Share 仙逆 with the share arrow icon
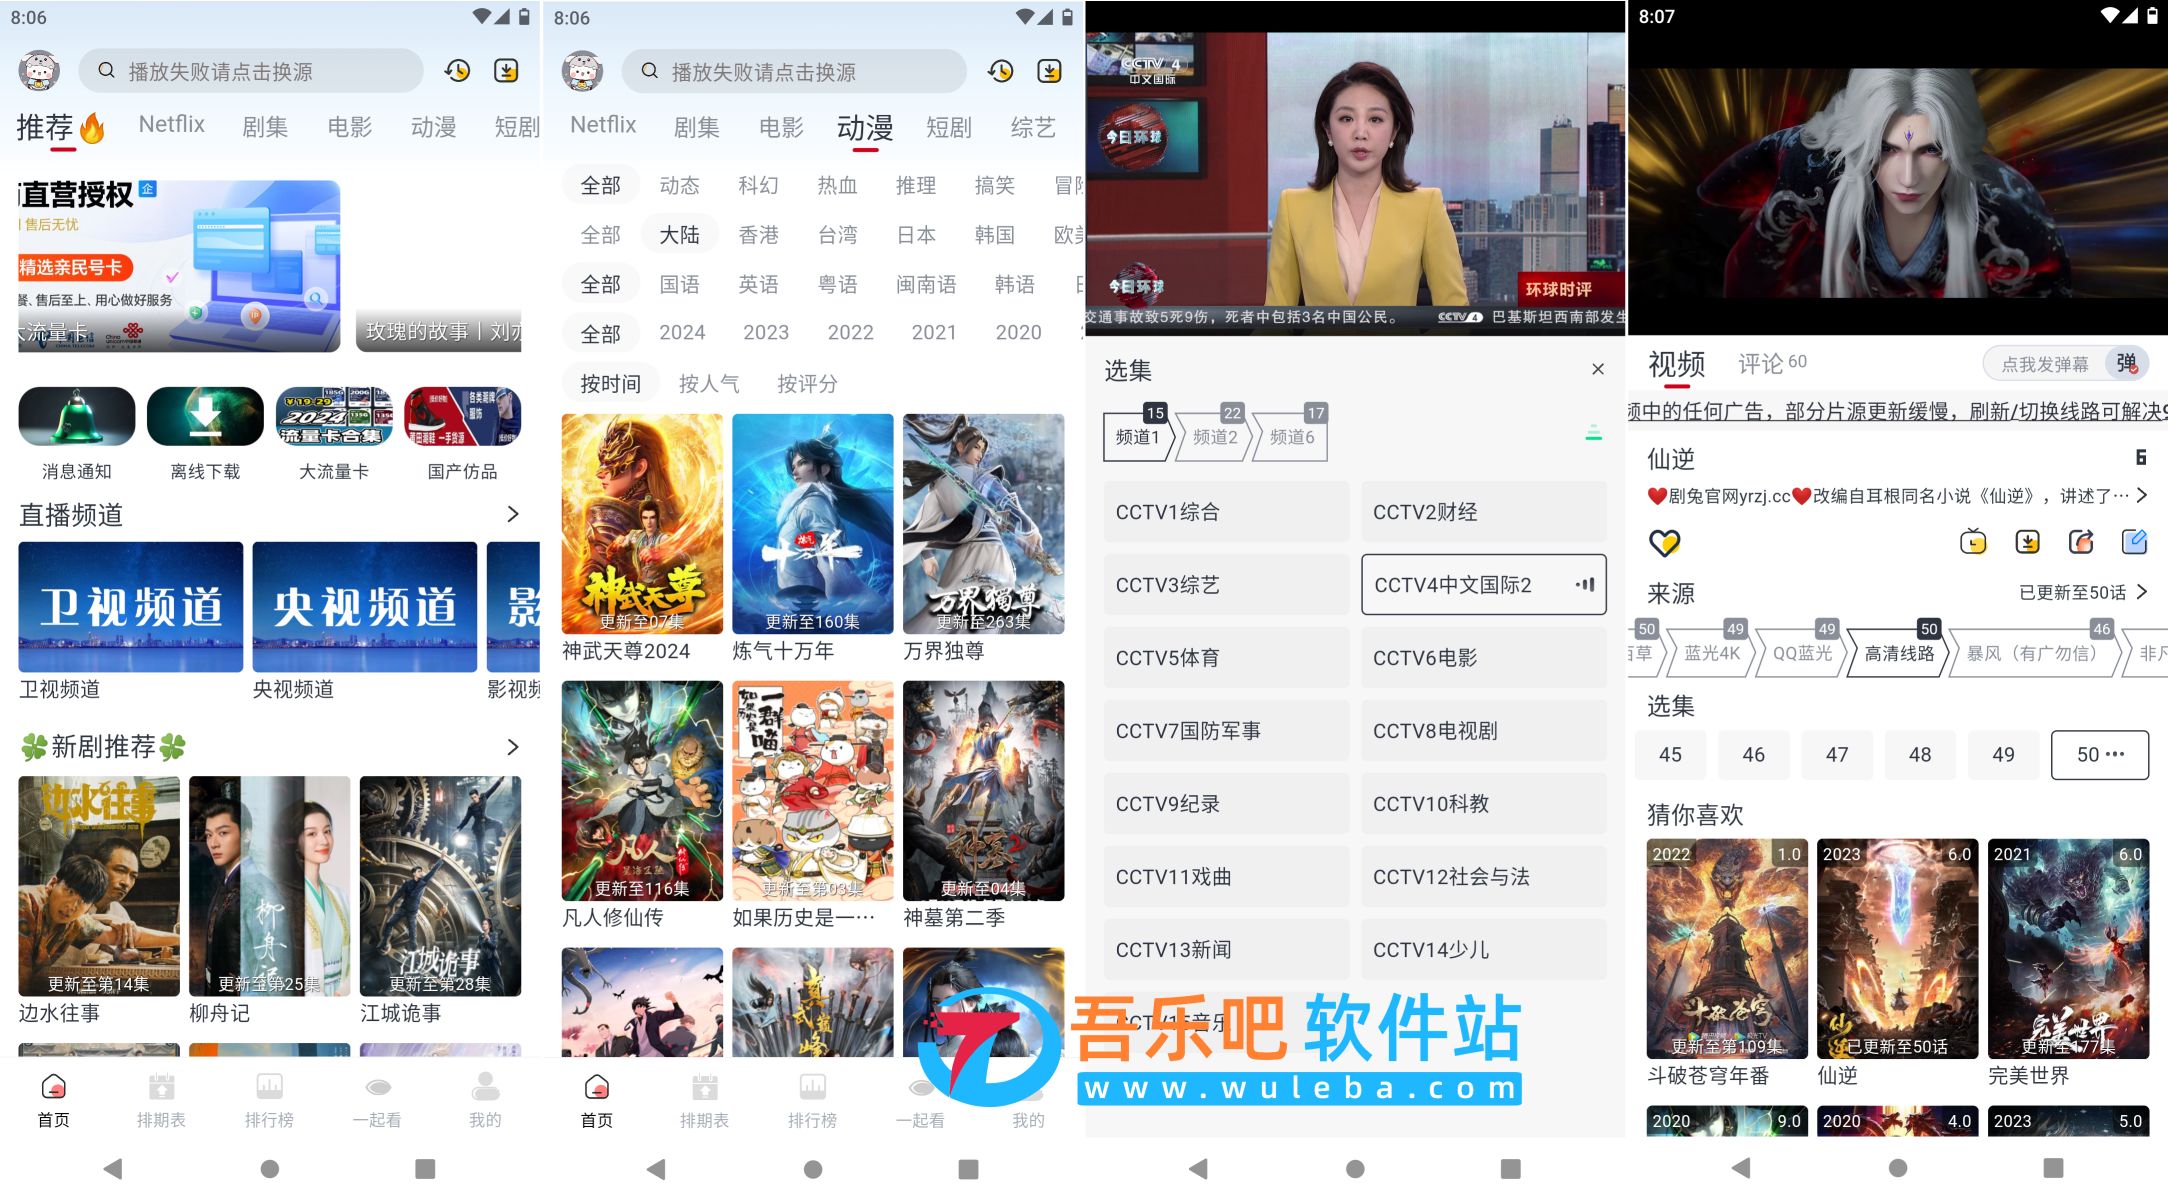This screenshot has width=2168, height=1201. [x=2081, y=542]
